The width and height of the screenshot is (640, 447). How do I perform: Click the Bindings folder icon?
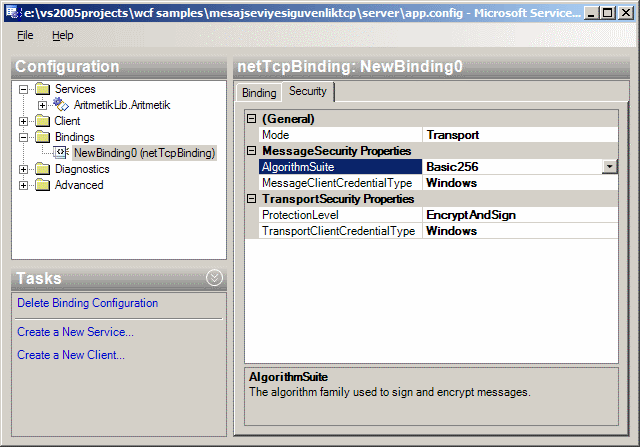(43, 137)
